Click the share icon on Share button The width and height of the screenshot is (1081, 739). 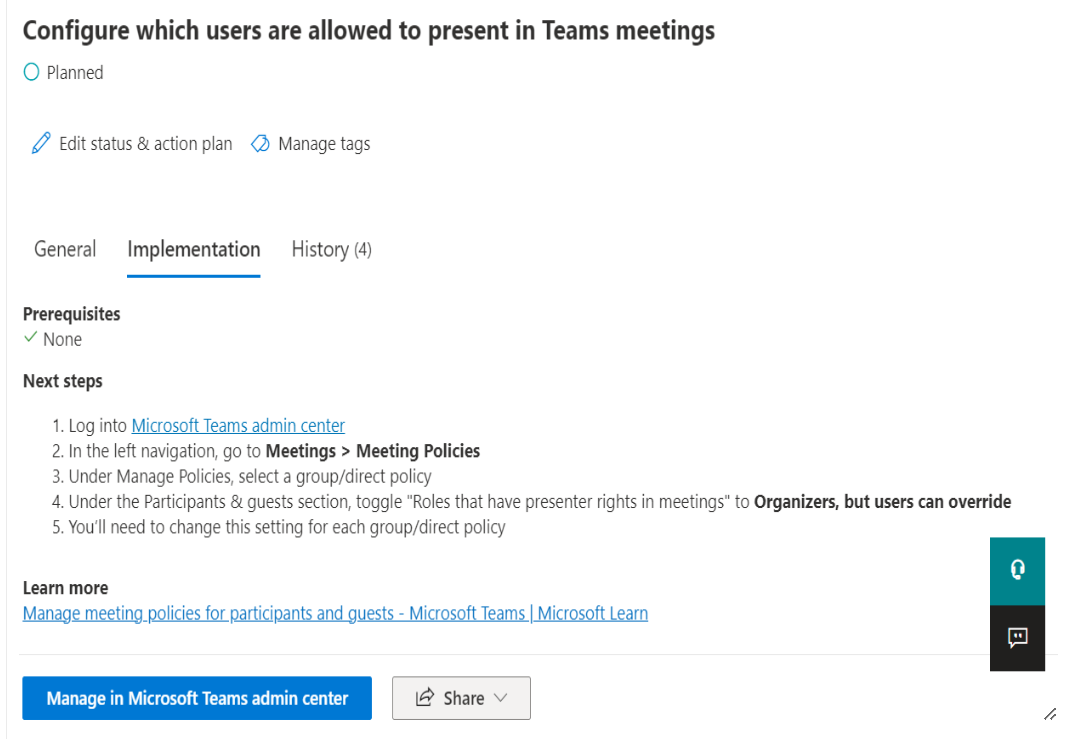(x=425, y=697)
